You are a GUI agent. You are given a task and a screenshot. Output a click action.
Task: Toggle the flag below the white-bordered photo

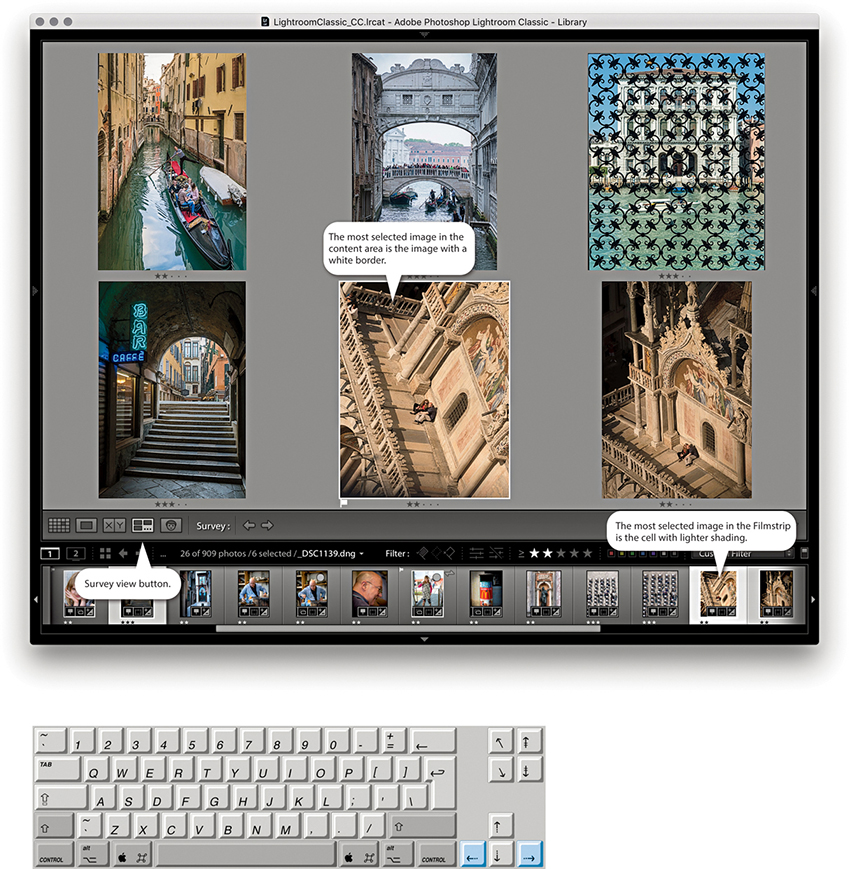(344, 504)
